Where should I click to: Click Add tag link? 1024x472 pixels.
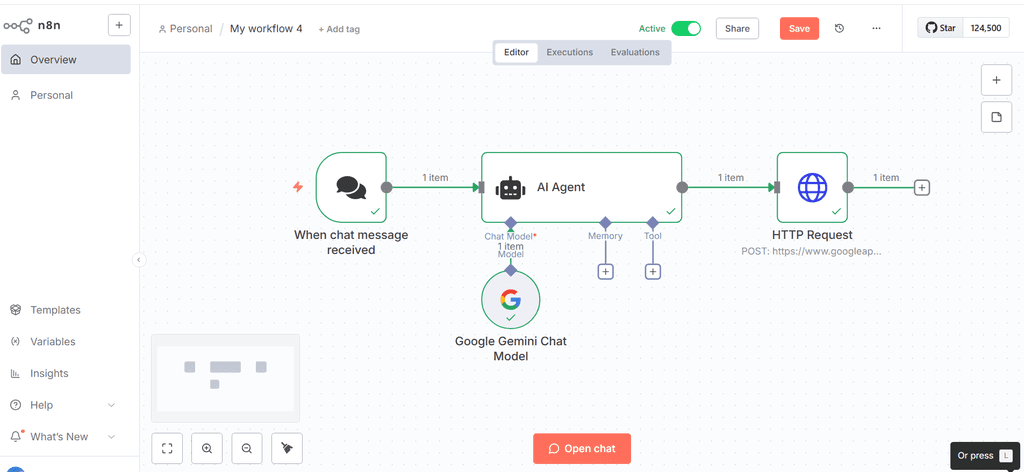tap(339, 29)
